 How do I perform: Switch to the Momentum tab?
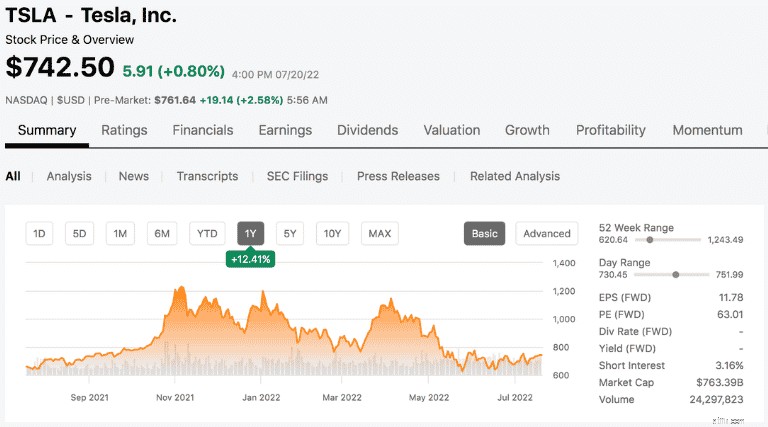coord(707,130)
